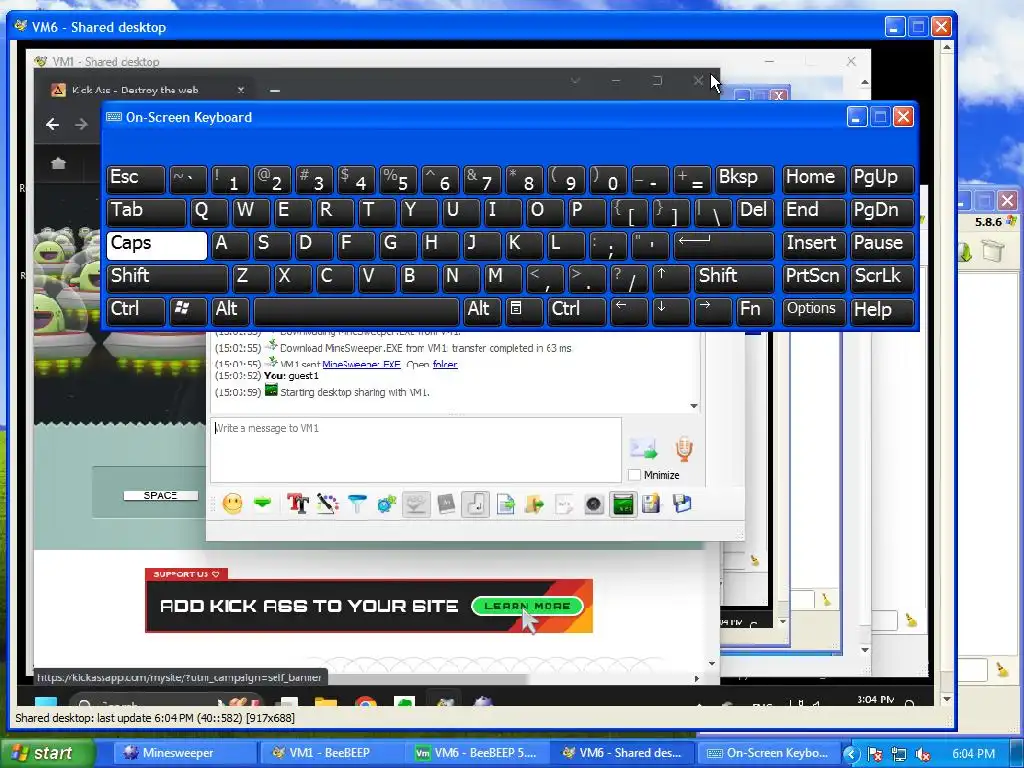This screenshot has width=1024, height=768.
Task: Click the emoticons smiley icon in chat toolbar
Action: tap(232, 504)
